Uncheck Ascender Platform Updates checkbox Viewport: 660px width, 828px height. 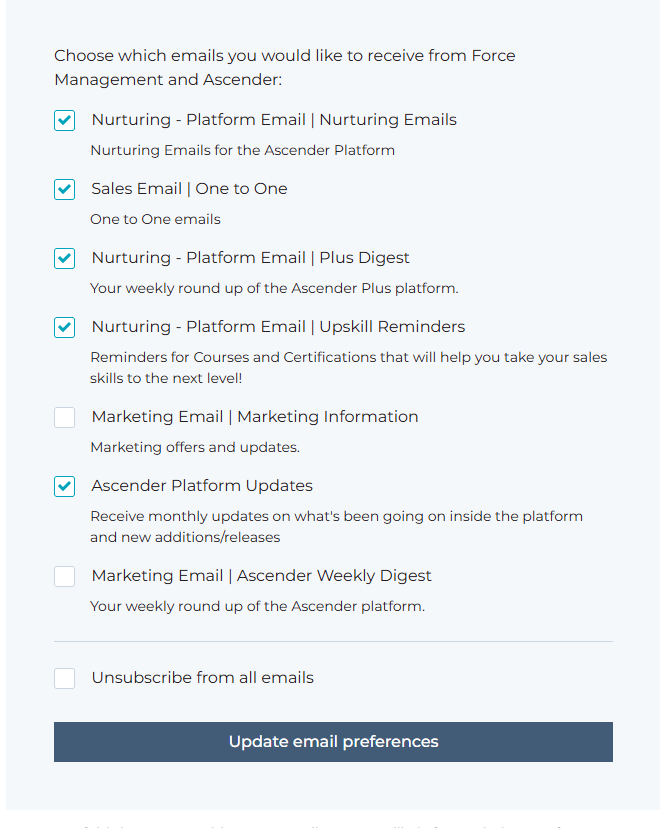click(64, 486)
